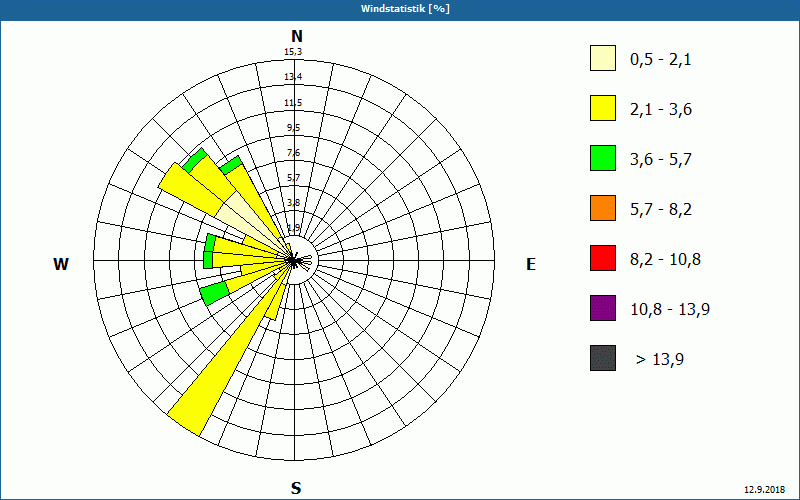Click the green segment of the west-southwest bar

pyautogui.click(x=215, y=294)
